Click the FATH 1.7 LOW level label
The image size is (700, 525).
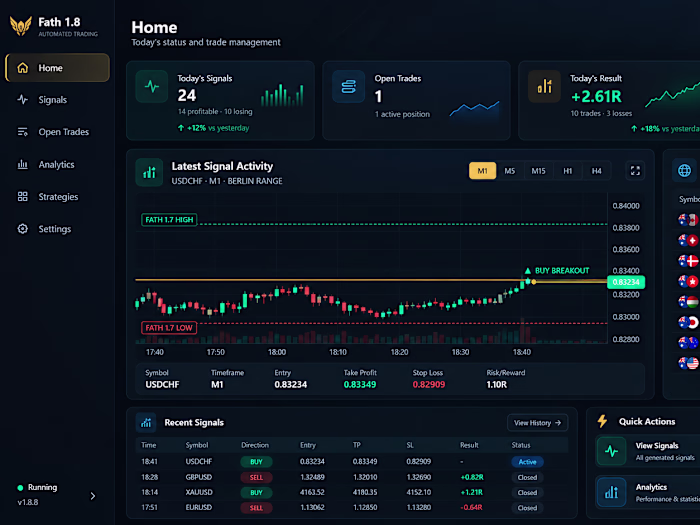(169, 328)
